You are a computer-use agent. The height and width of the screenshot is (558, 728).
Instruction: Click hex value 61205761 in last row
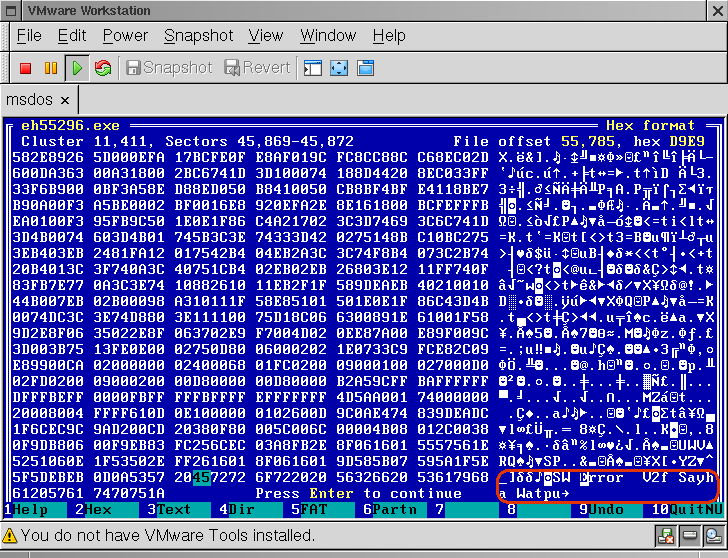[48, 493]
